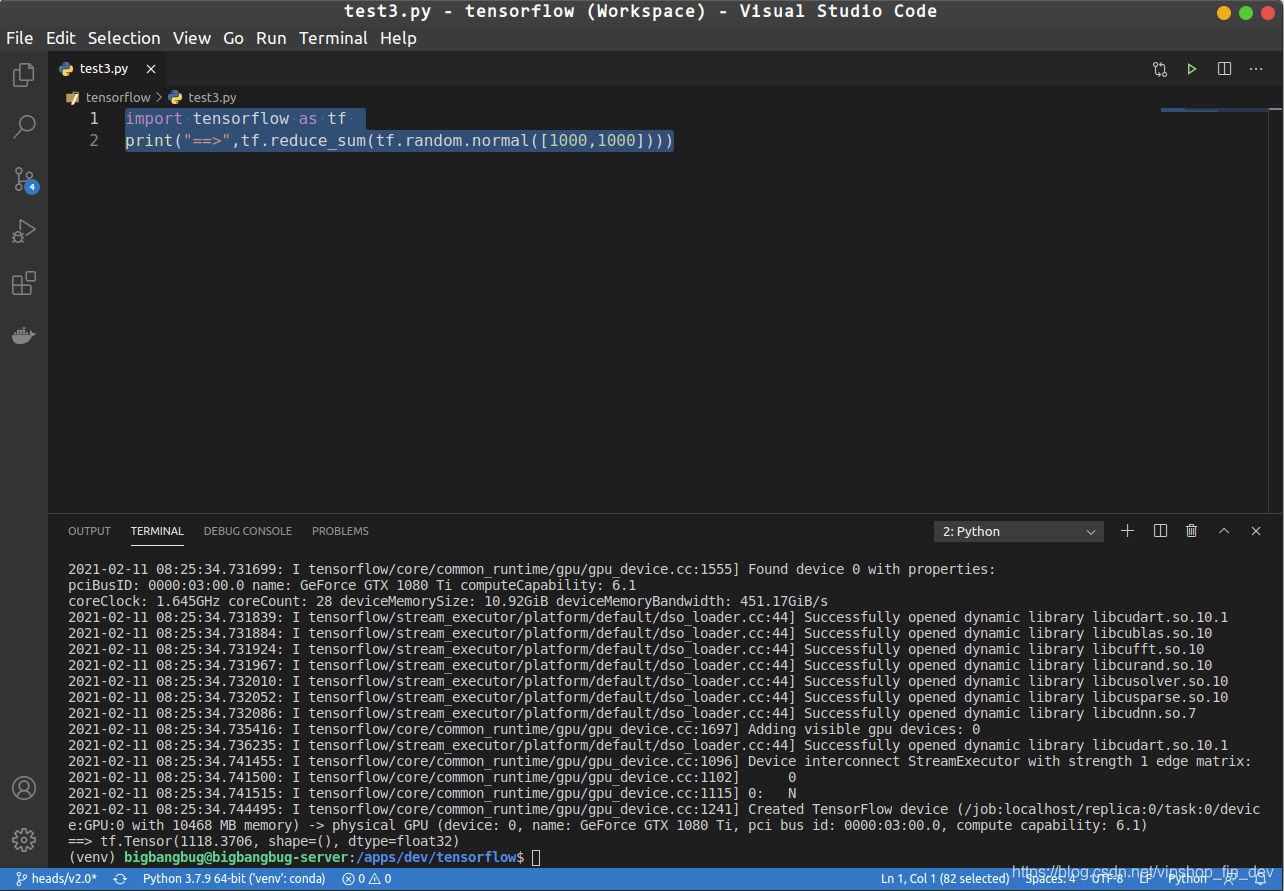Click 'GeForce GTX 1080 Ti computeCapability' terminal line
This screenshot has width=1284, height=891.
pos(352,585)
